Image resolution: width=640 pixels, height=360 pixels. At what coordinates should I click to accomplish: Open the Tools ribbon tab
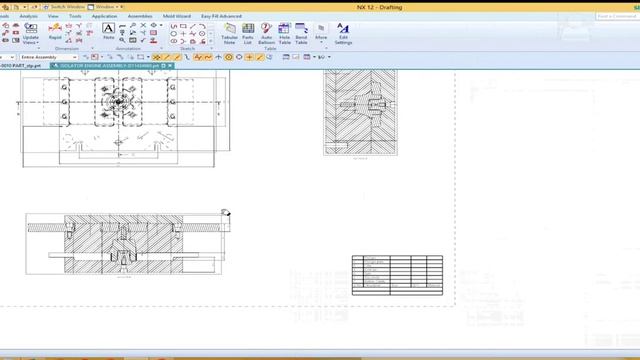point(75,16)
